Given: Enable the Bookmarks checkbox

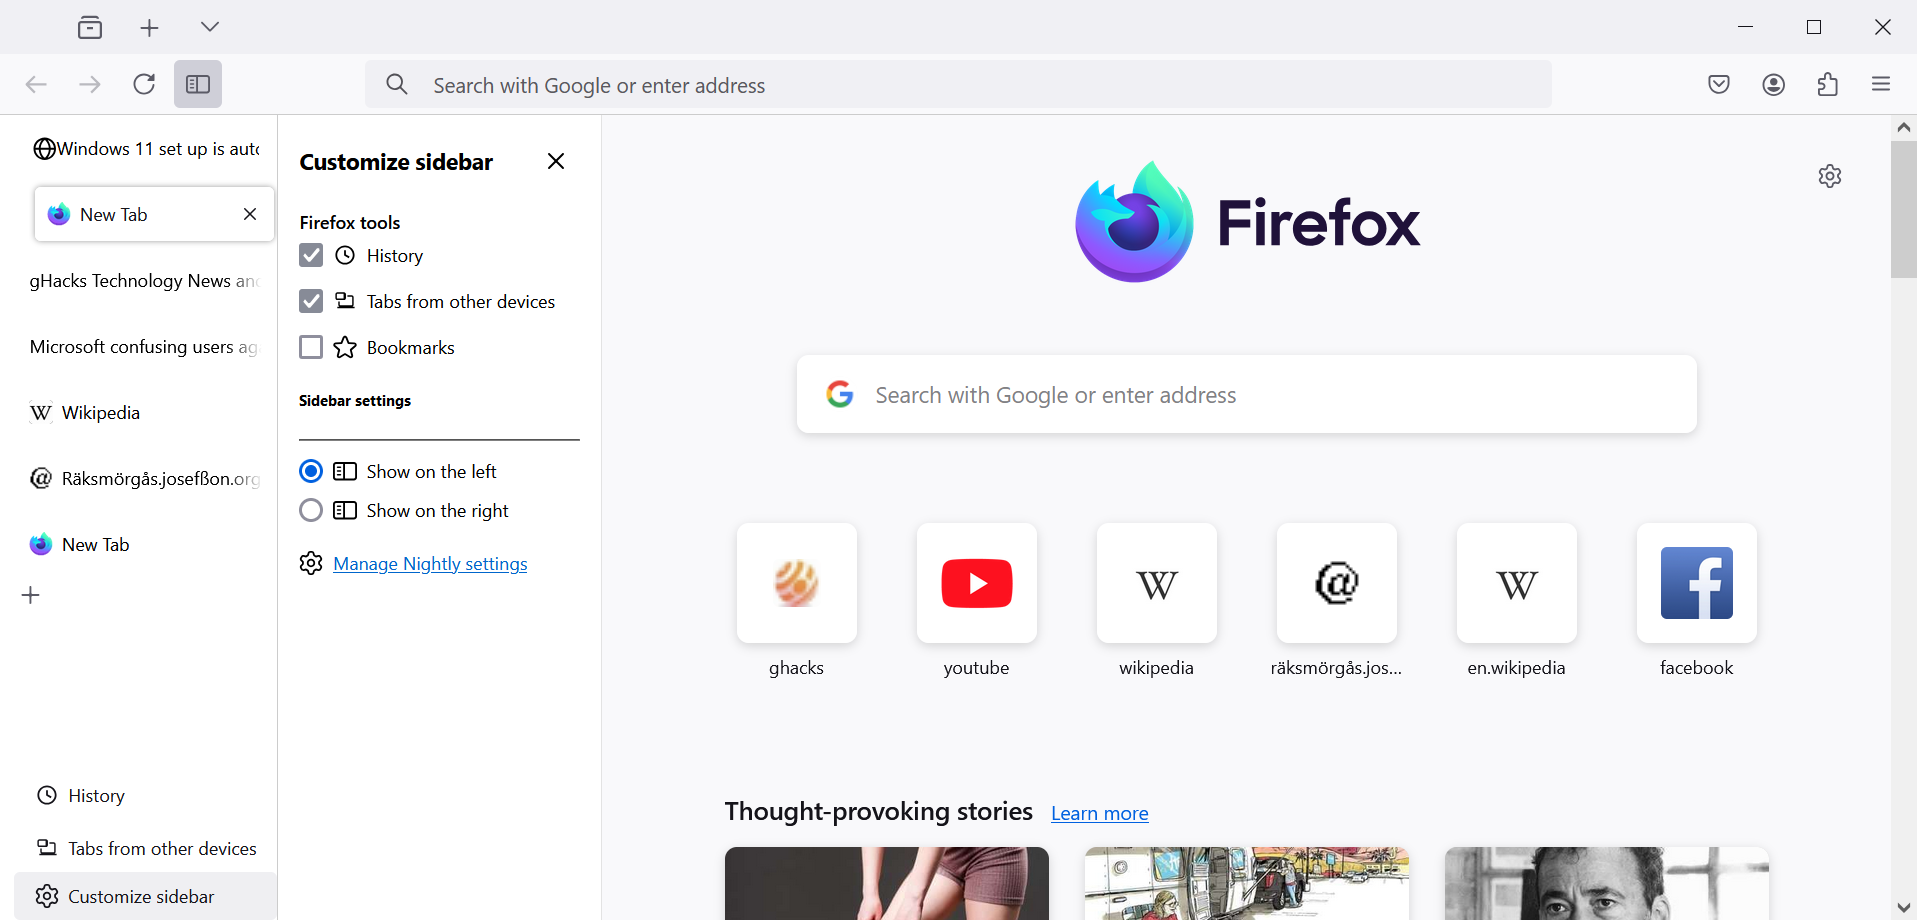Looking at the screenshot, I should tap(311, 347).
